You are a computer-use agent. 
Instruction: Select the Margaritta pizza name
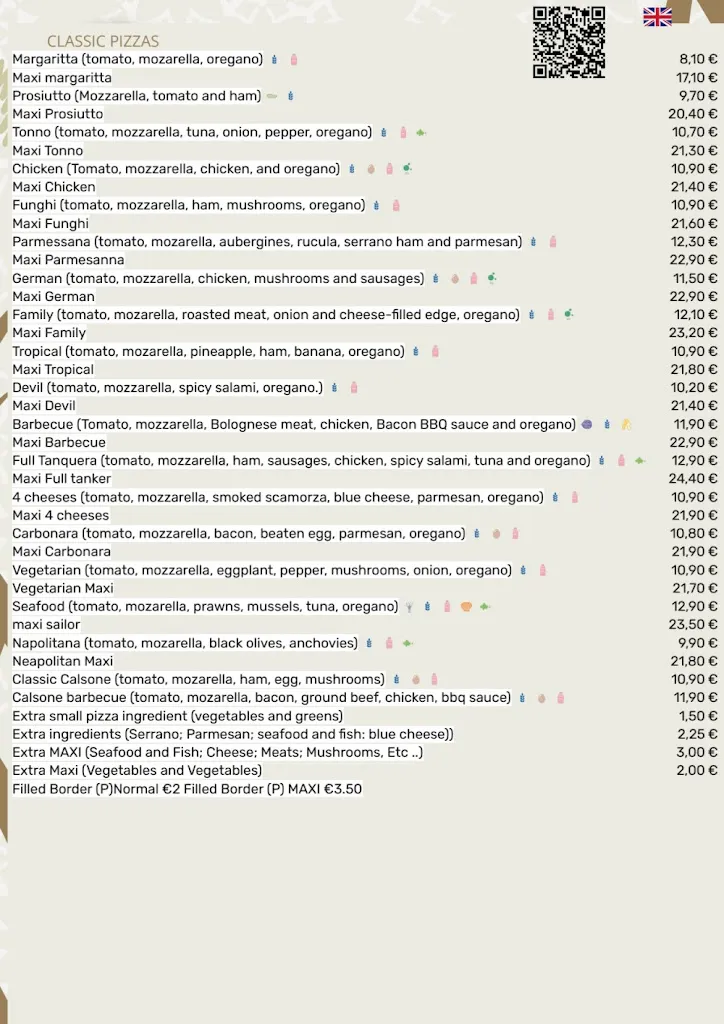[x=45, y=59]
